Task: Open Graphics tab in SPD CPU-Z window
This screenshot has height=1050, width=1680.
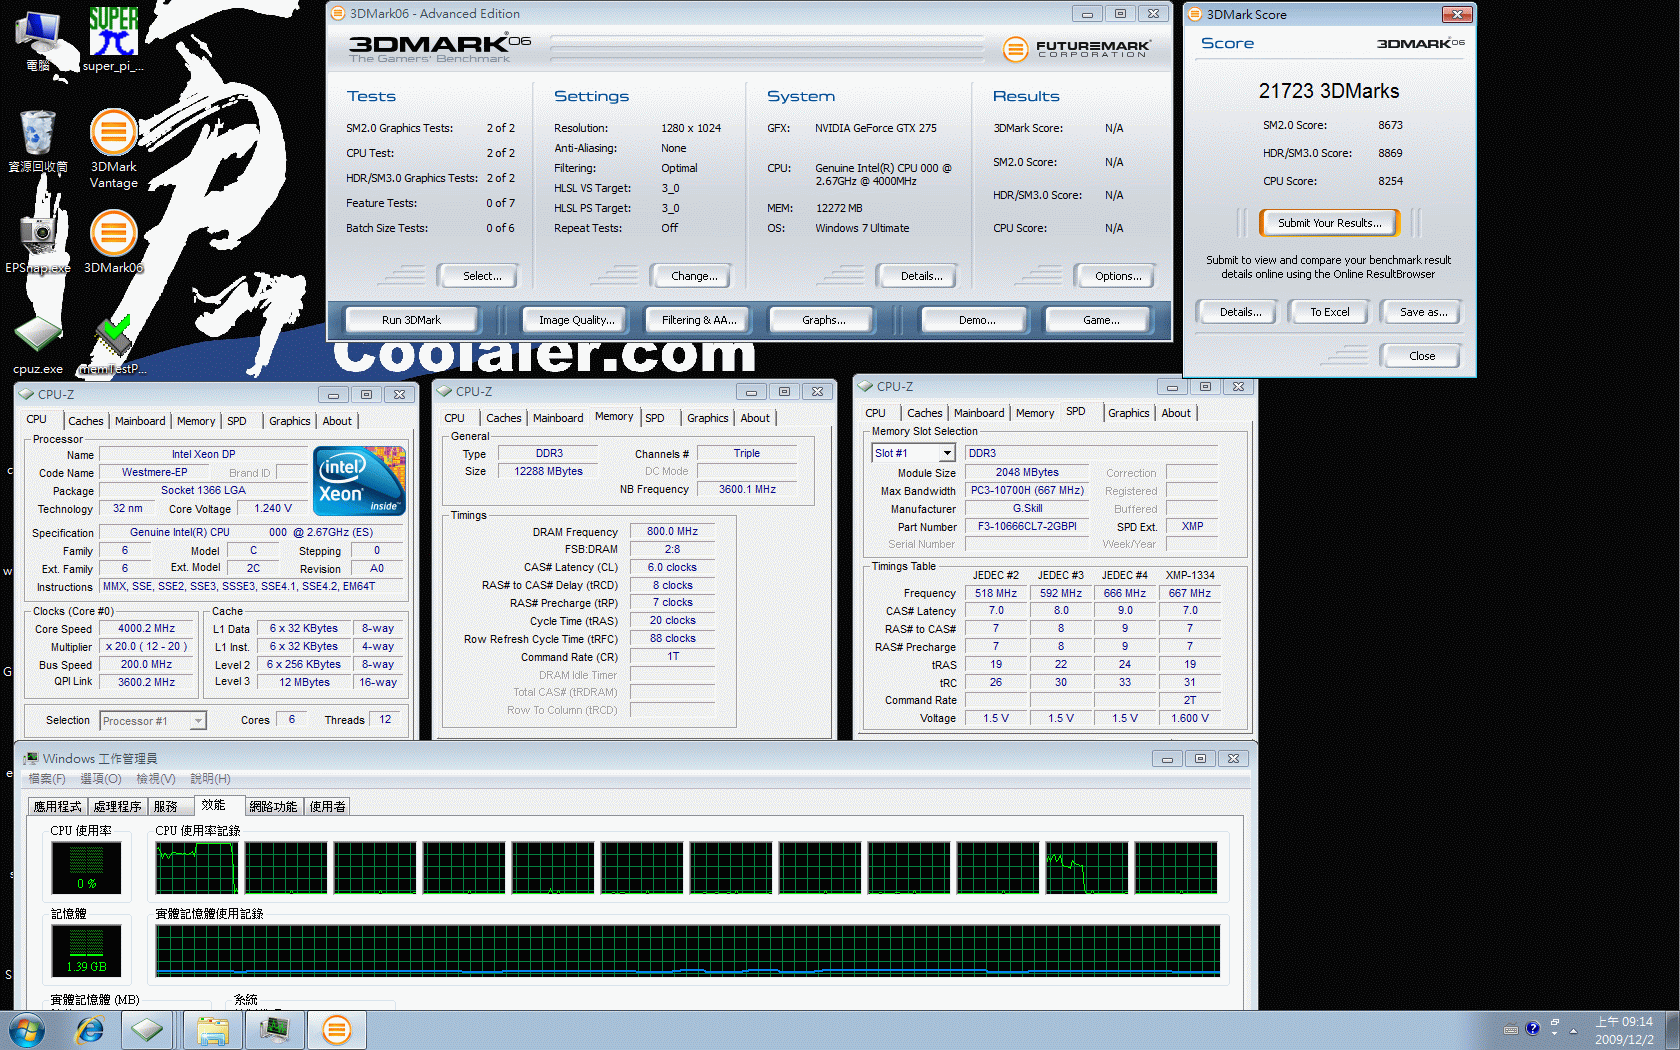Action: tap(1129, 413)
